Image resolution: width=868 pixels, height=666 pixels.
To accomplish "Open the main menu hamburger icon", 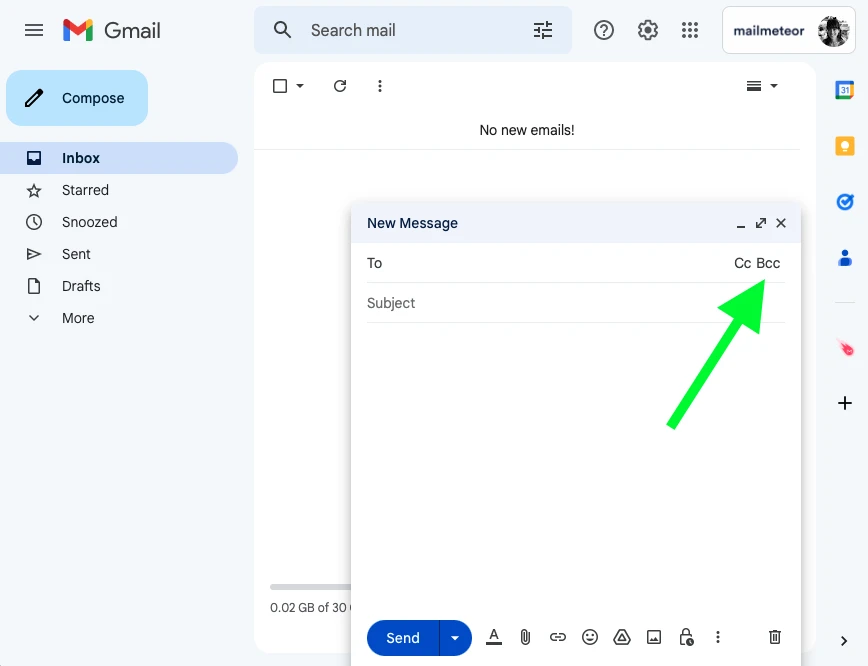I will click(x=34, y=30).
